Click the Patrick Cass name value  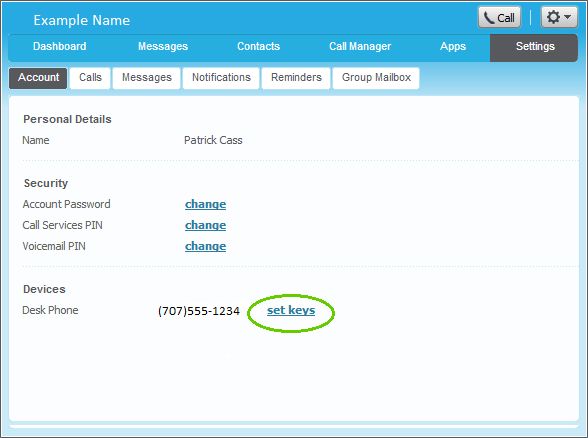pos(213,140)
